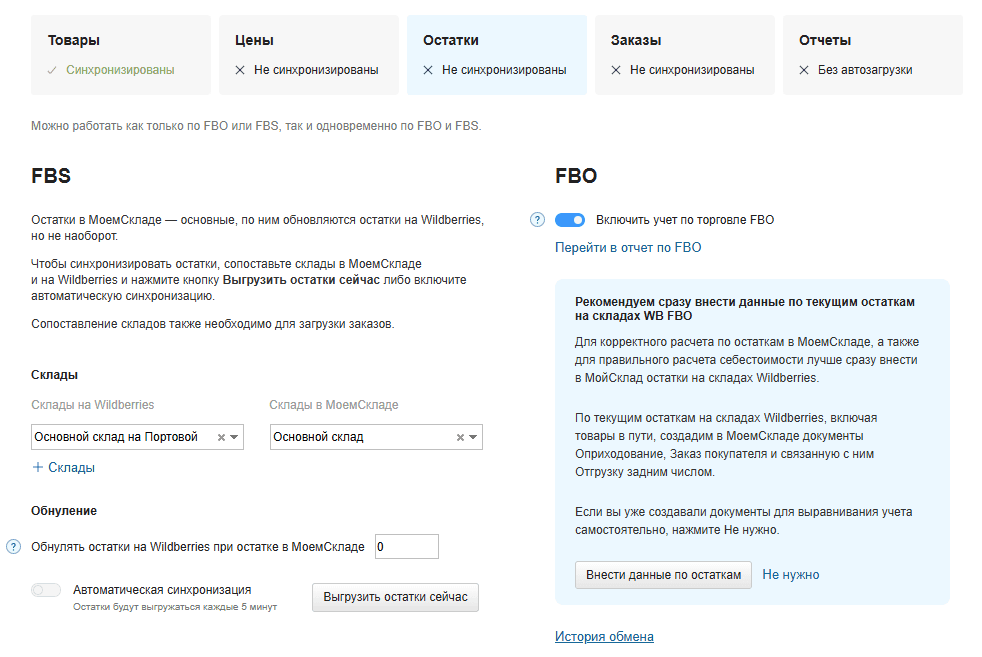Image resolution: width=982 pixels, height=657 pixels.
Task: Disable the FBO trade accounting toggle
Action: pos(570,220)
